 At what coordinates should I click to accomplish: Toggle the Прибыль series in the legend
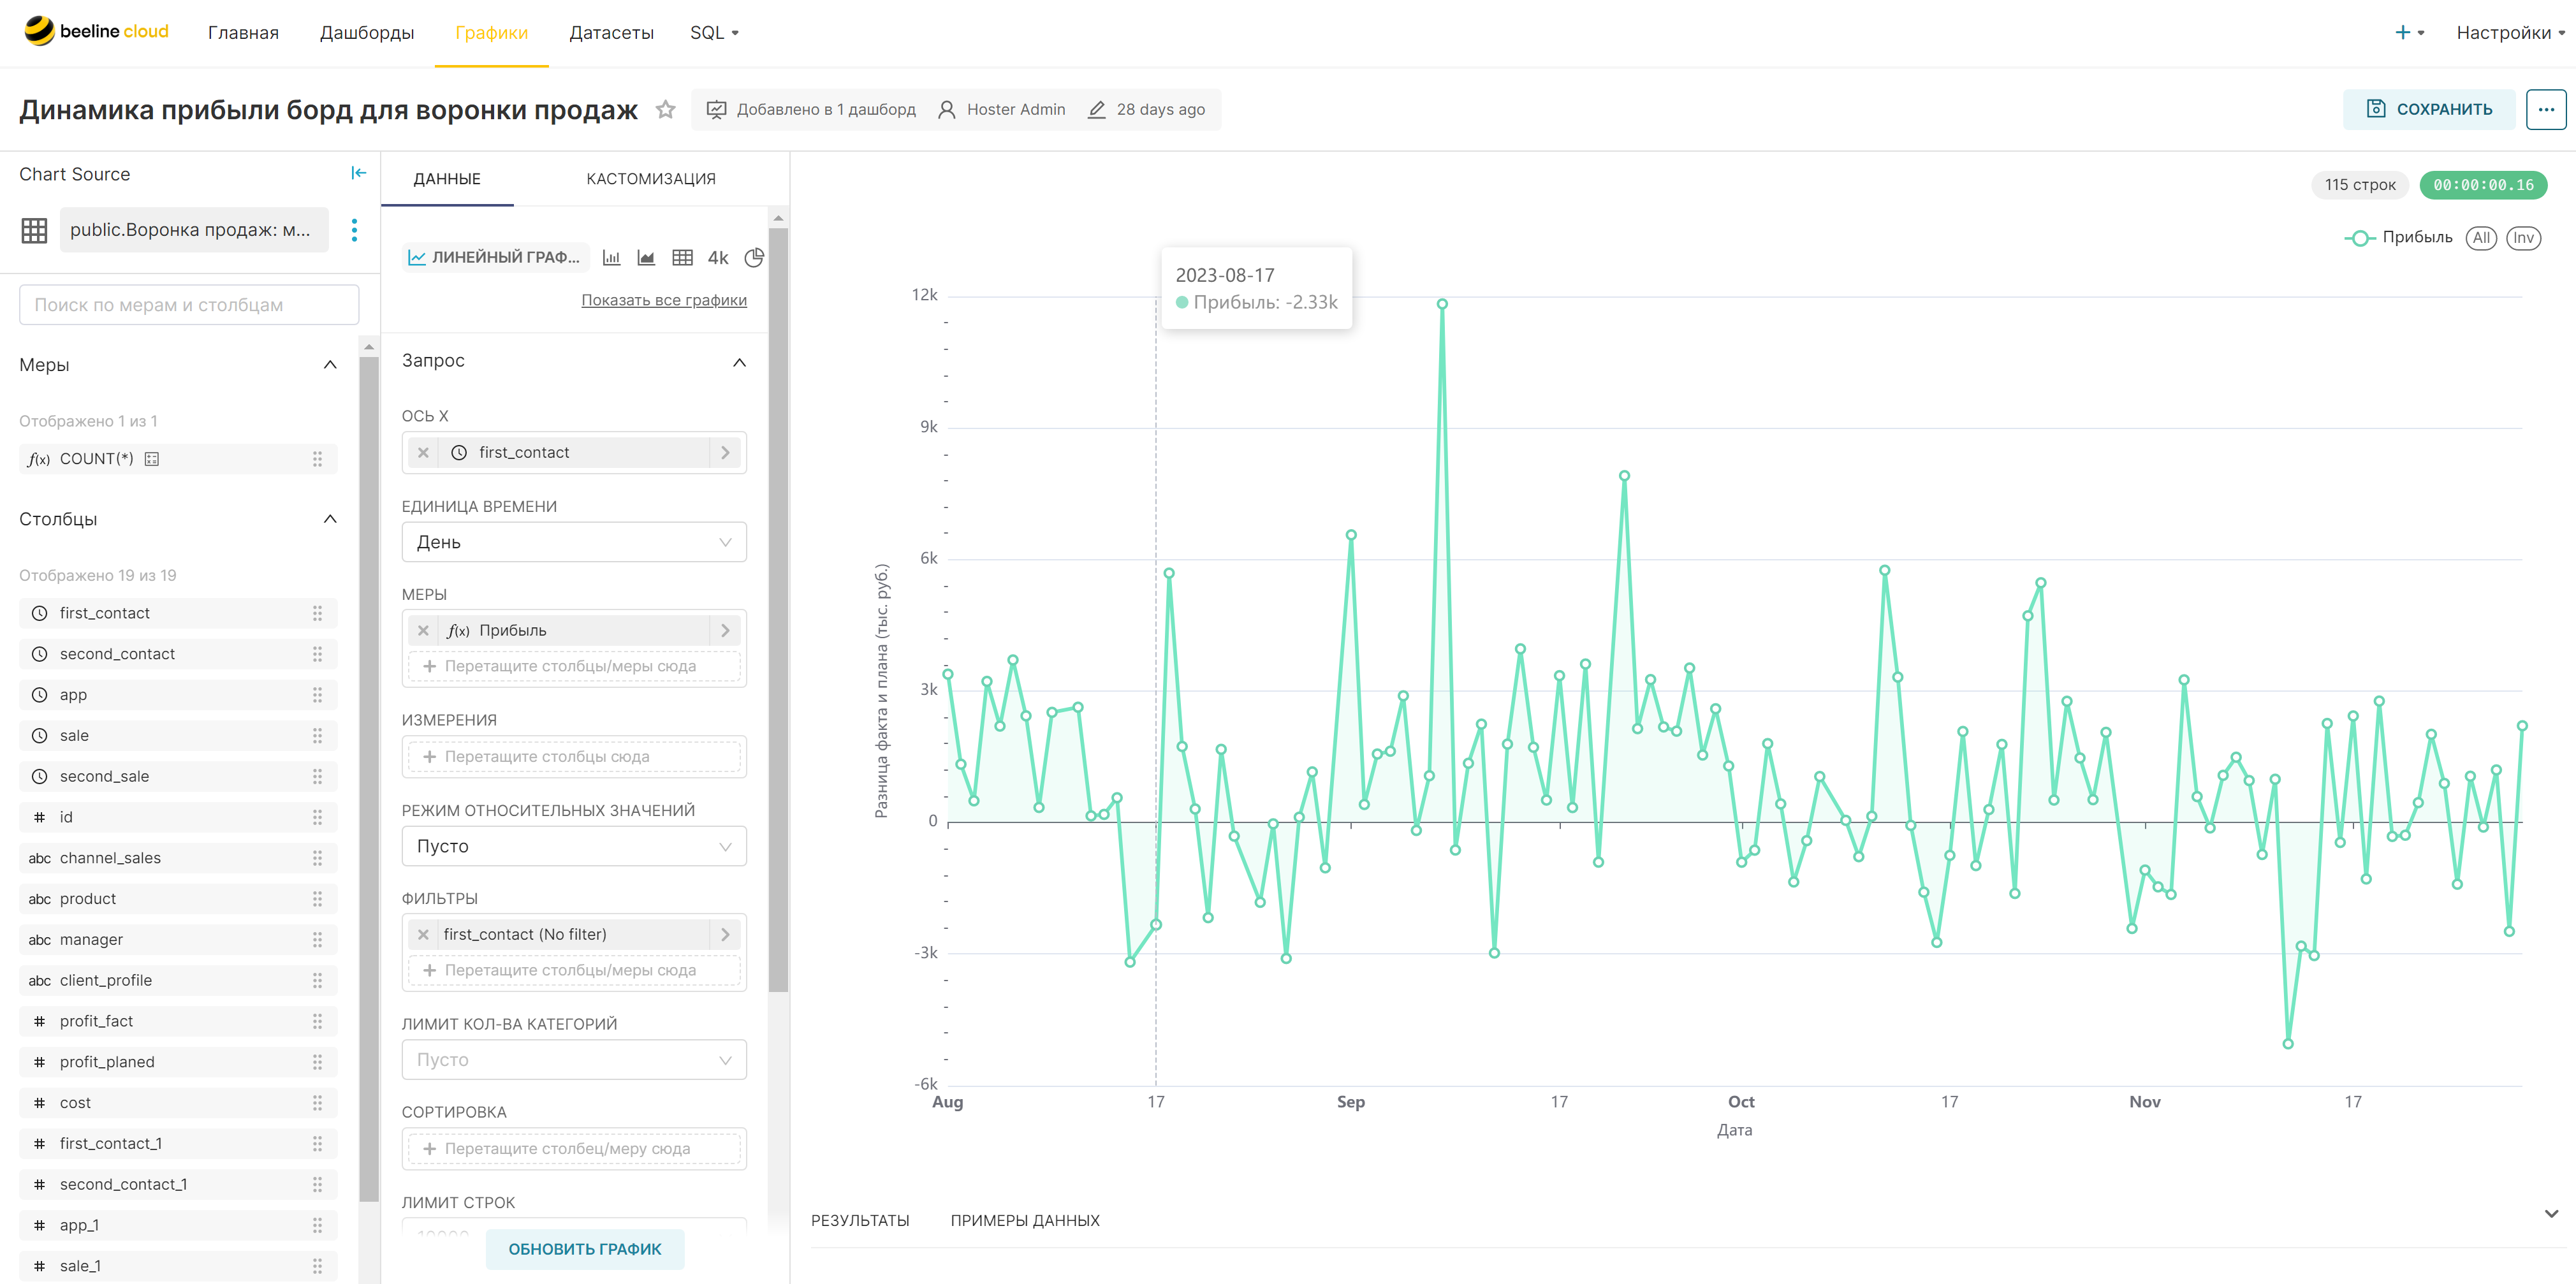2398,237
